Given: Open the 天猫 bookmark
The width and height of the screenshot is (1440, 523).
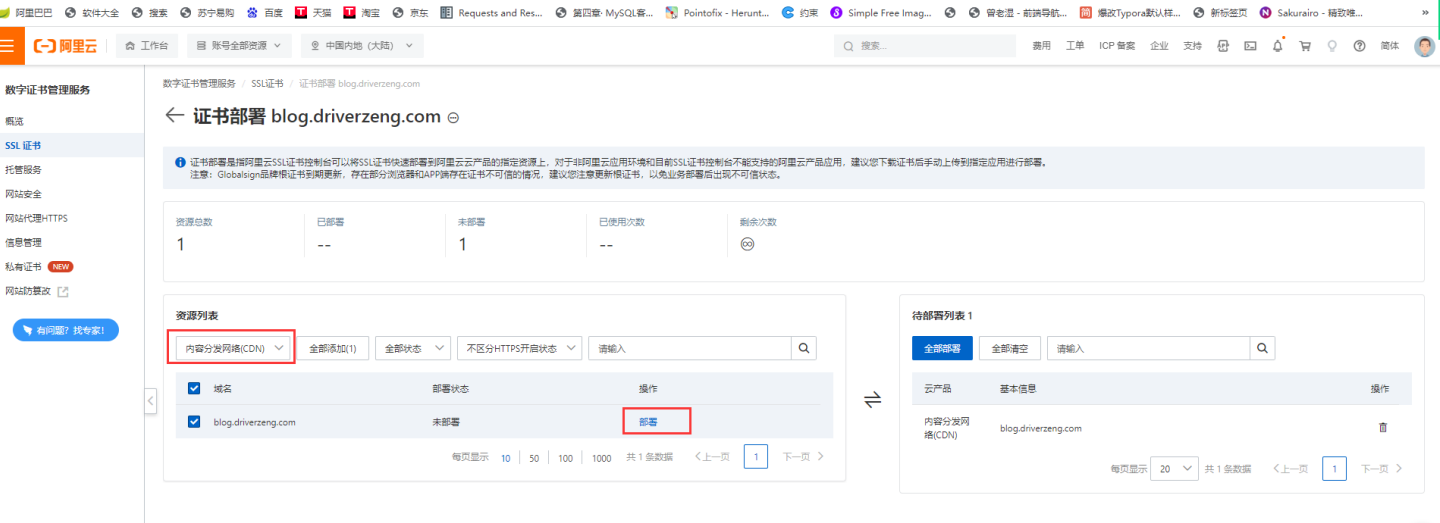Looking at the screenshot, I should pyautogui.click(x=313, y=13).
